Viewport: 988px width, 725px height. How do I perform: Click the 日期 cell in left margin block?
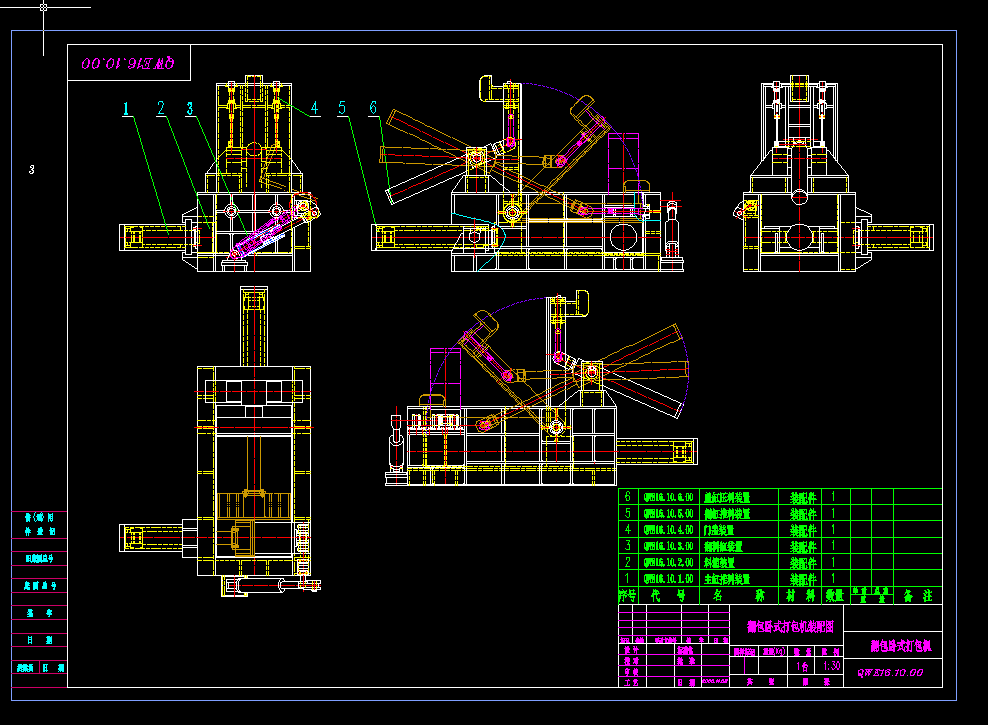point(39,640)
